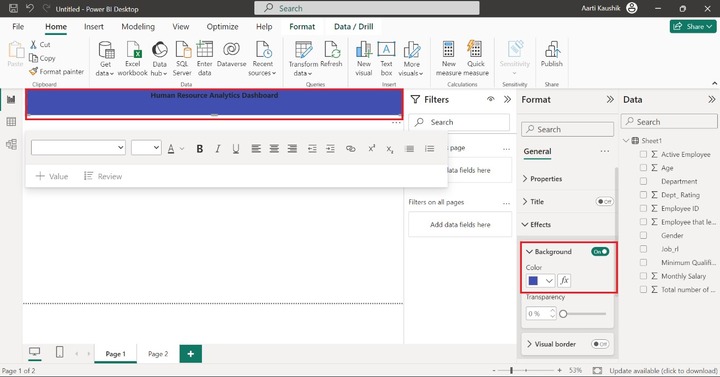Collapse the Sheet1 table tree
The image size is (720, 377).
coord(626,141)
